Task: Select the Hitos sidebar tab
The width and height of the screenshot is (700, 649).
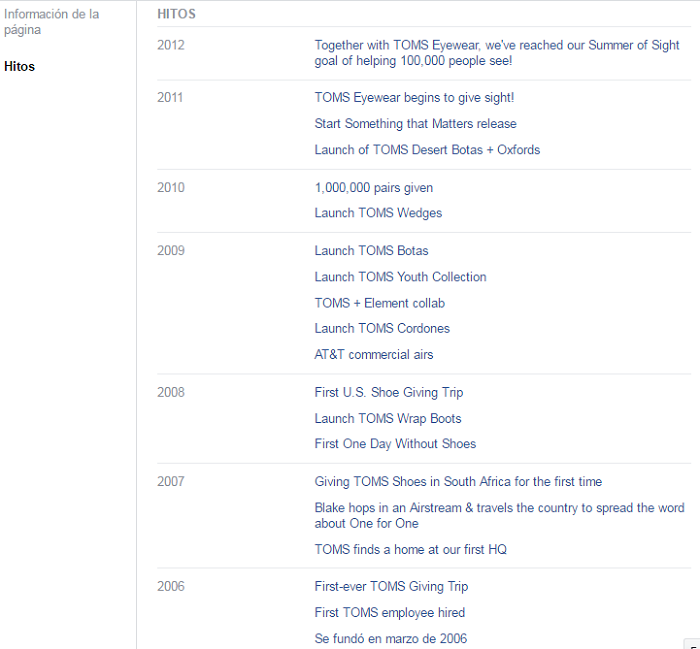Action: point(19,67)
